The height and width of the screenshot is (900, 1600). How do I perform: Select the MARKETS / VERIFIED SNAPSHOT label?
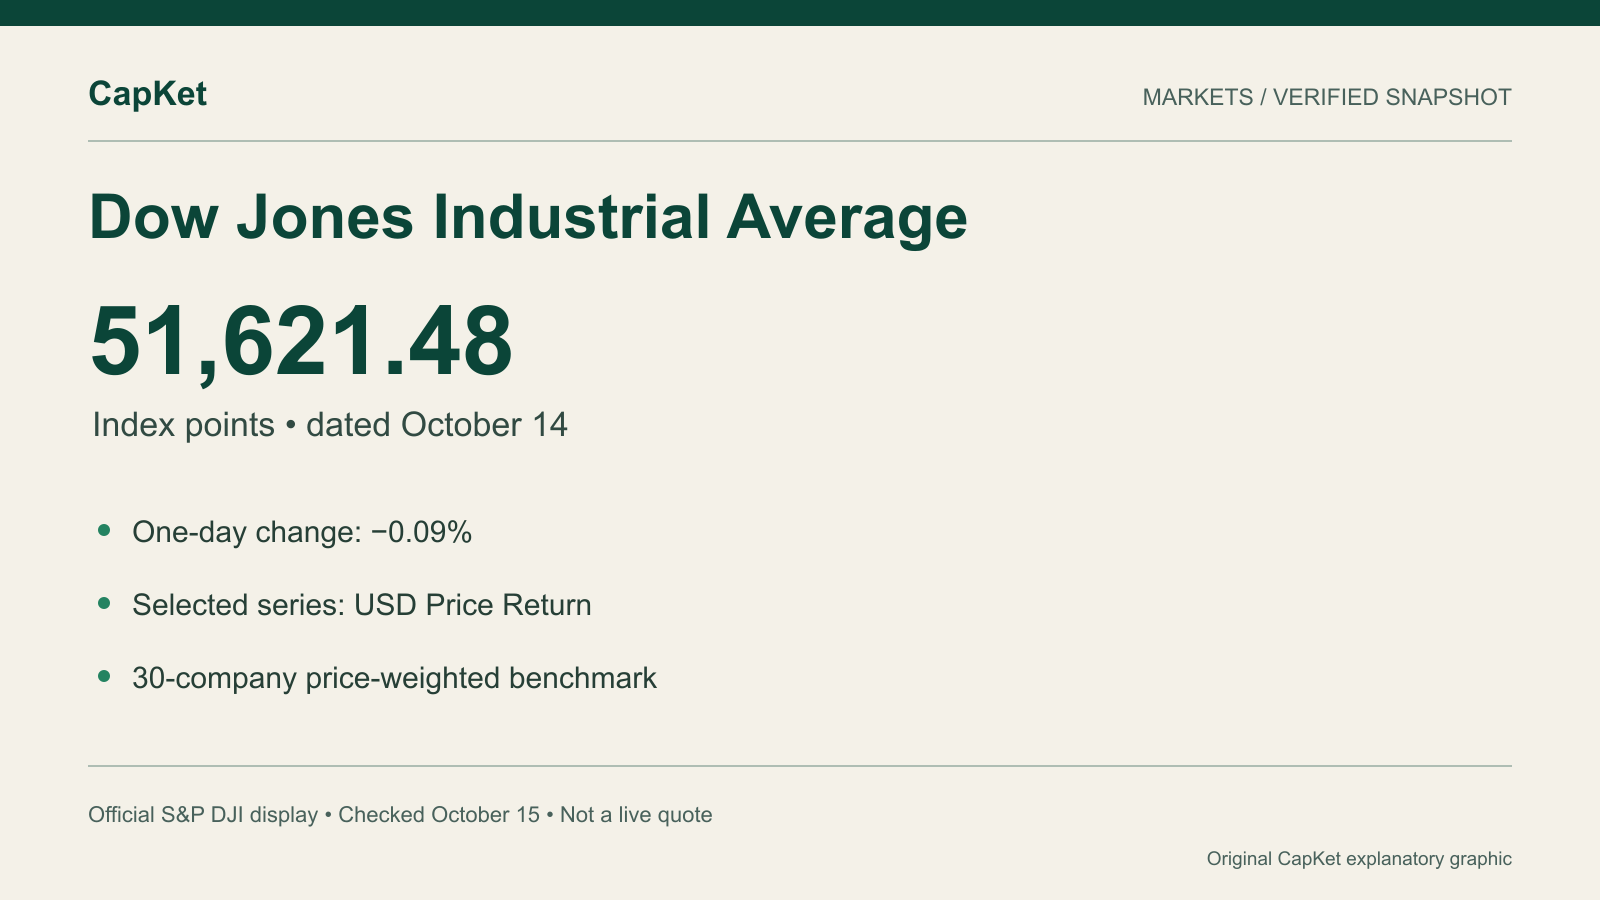click(1327, 97)
